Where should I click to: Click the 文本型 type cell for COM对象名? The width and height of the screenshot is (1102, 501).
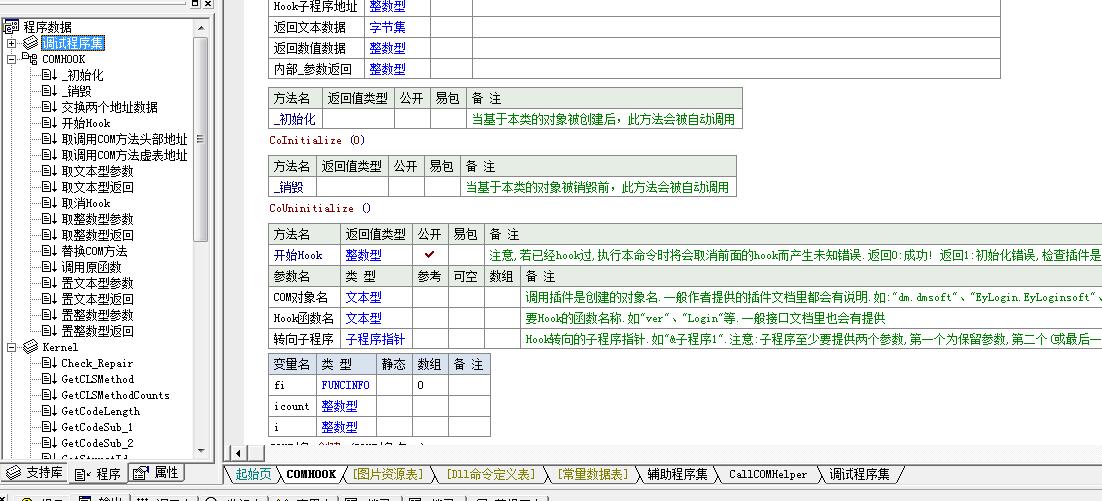coord(376,297)
